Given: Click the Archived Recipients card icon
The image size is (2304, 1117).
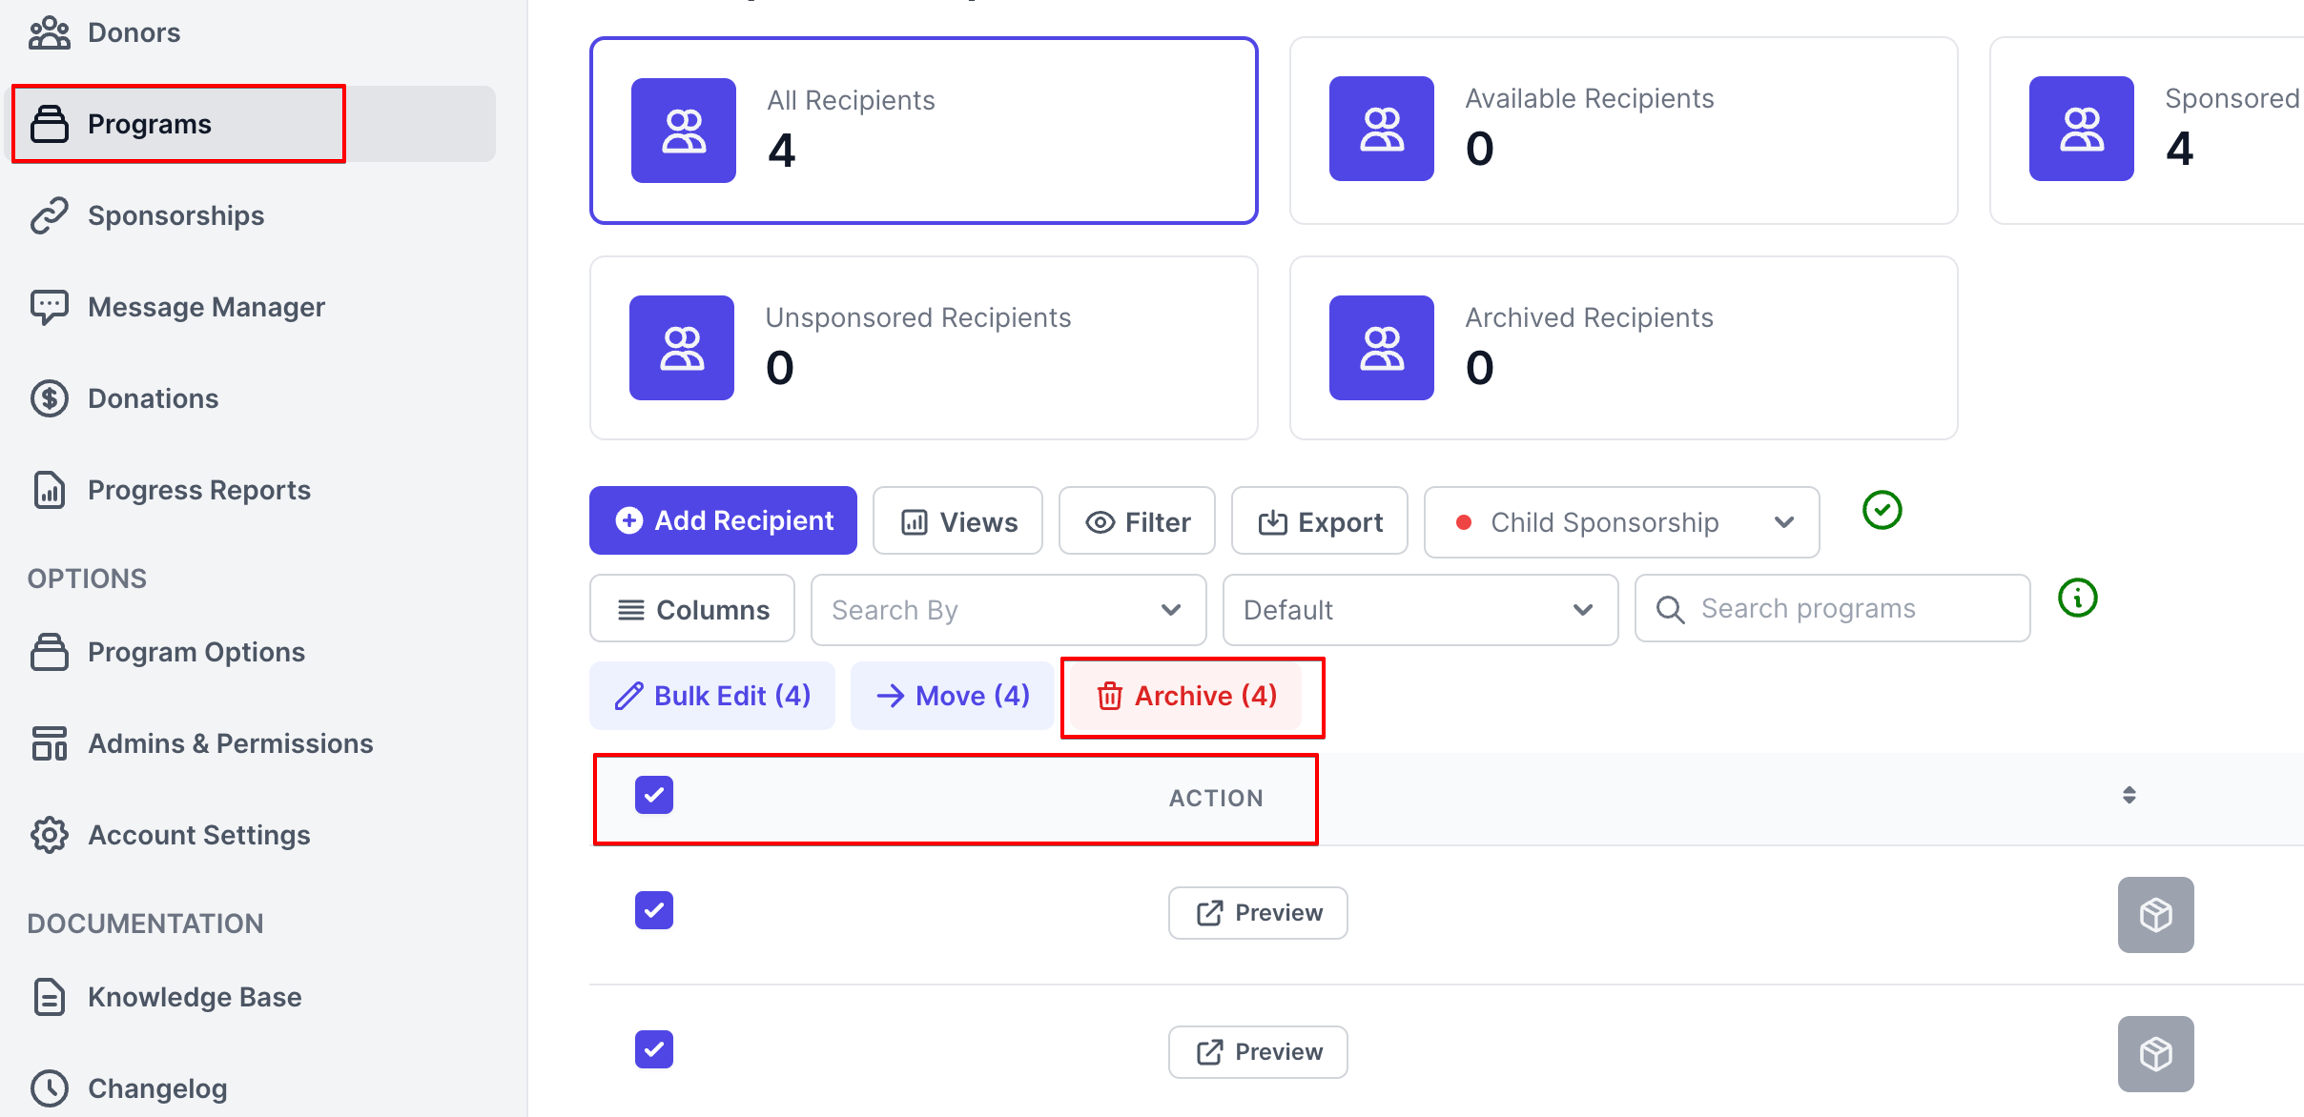Looking at the screenshot, I should pos(1381,347).
